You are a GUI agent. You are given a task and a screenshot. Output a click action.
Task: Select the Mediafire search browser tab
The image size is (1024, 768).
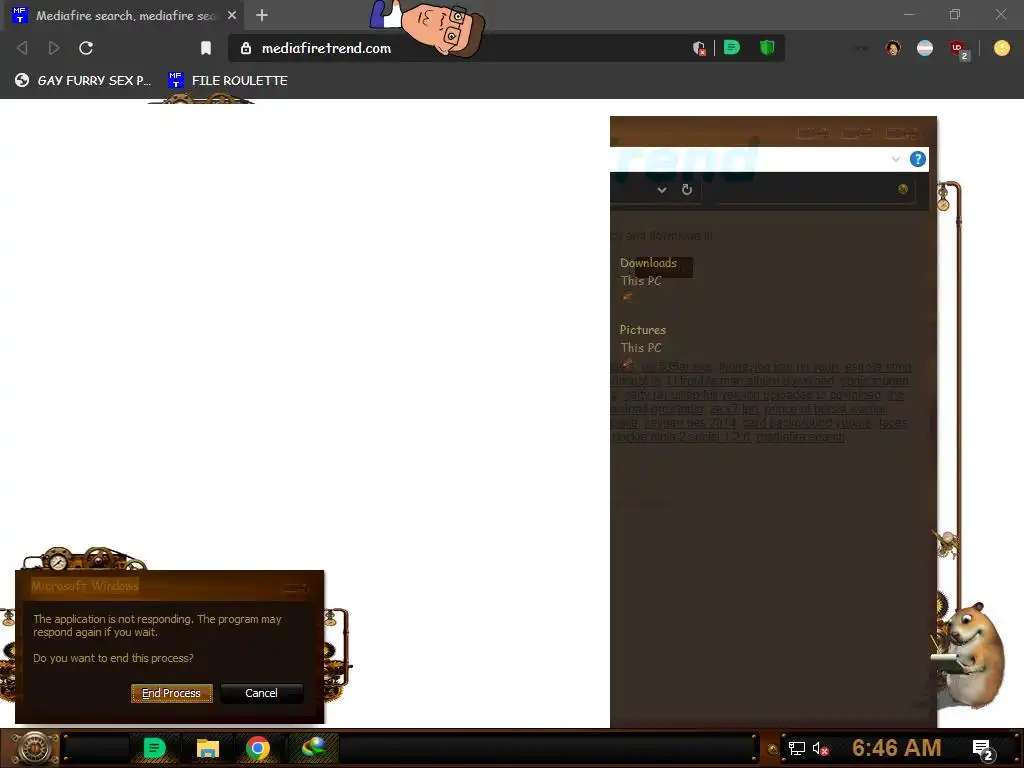pyautogui.click(x=124, y=15)
